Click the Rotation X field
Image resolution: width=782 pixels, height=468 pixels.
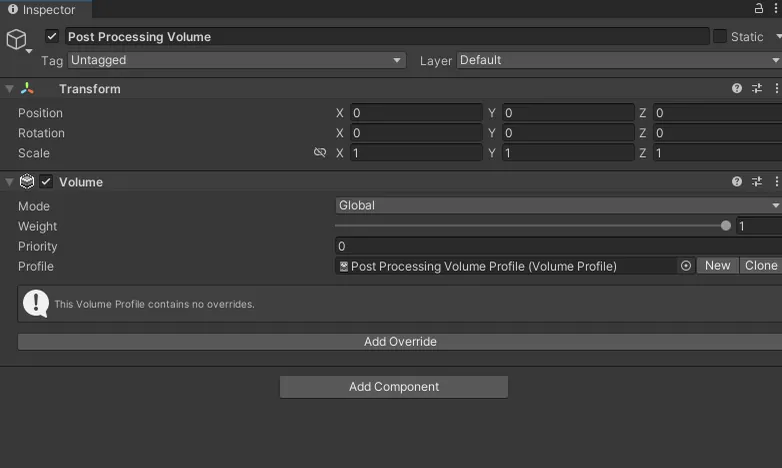tap(416, 133)
